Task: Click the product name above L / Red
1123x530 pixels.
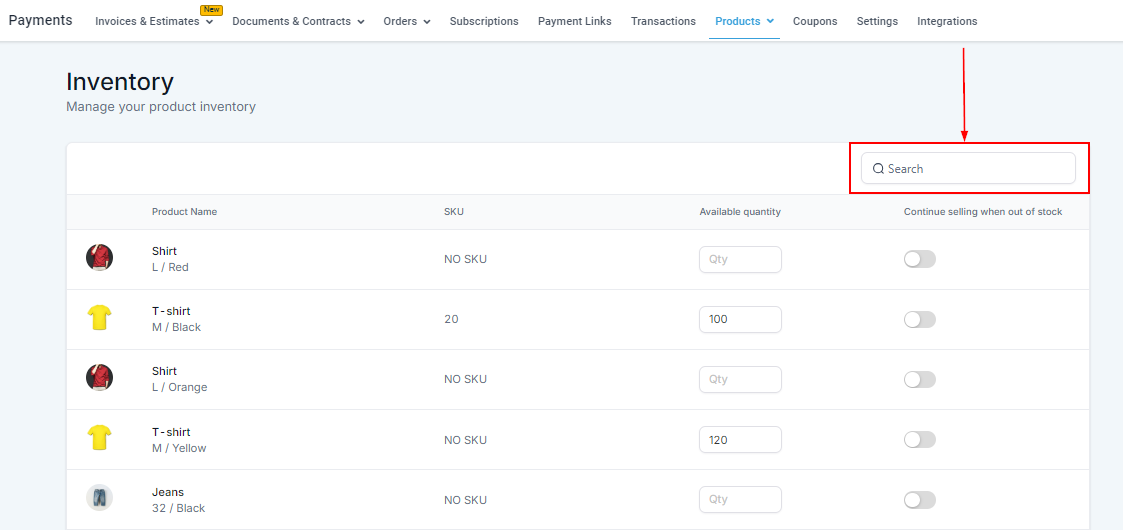Action: [x=164, y=251]
